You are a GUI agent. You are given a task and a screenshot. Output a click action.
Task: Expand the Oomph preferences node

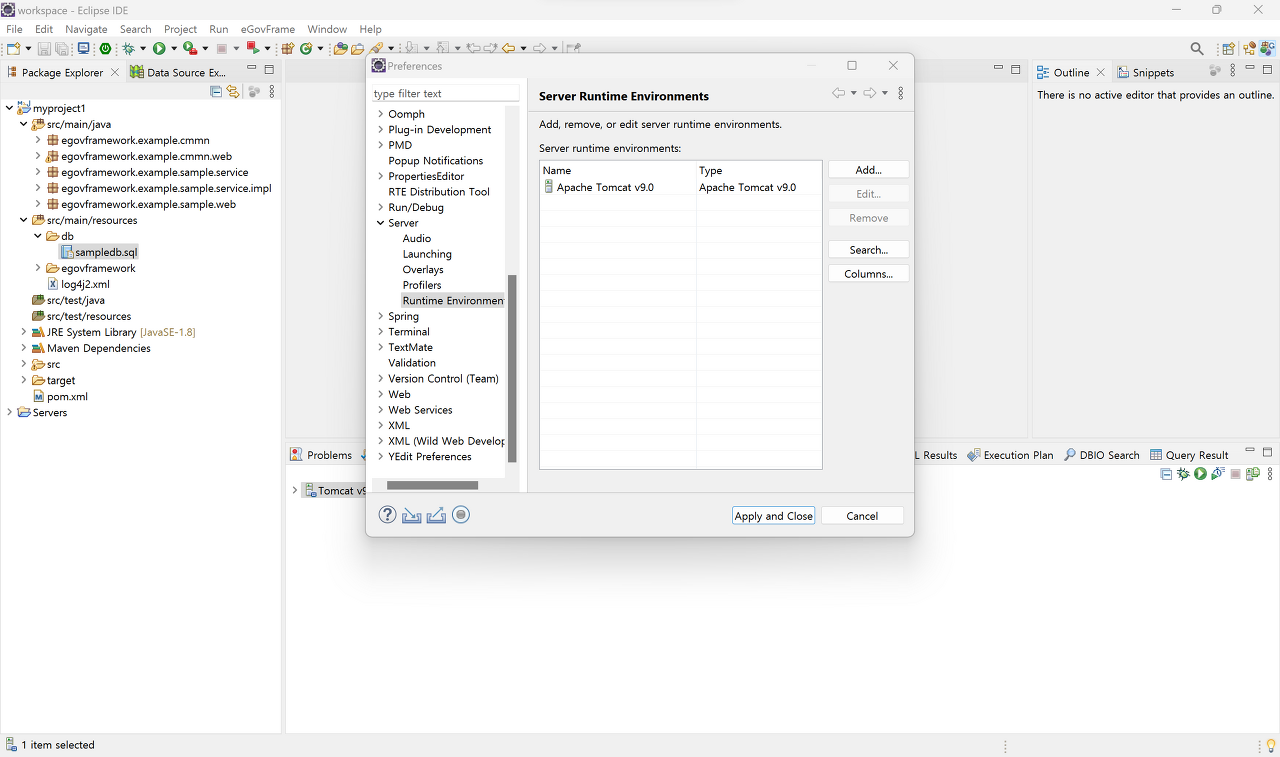click(x=380, y=114)
